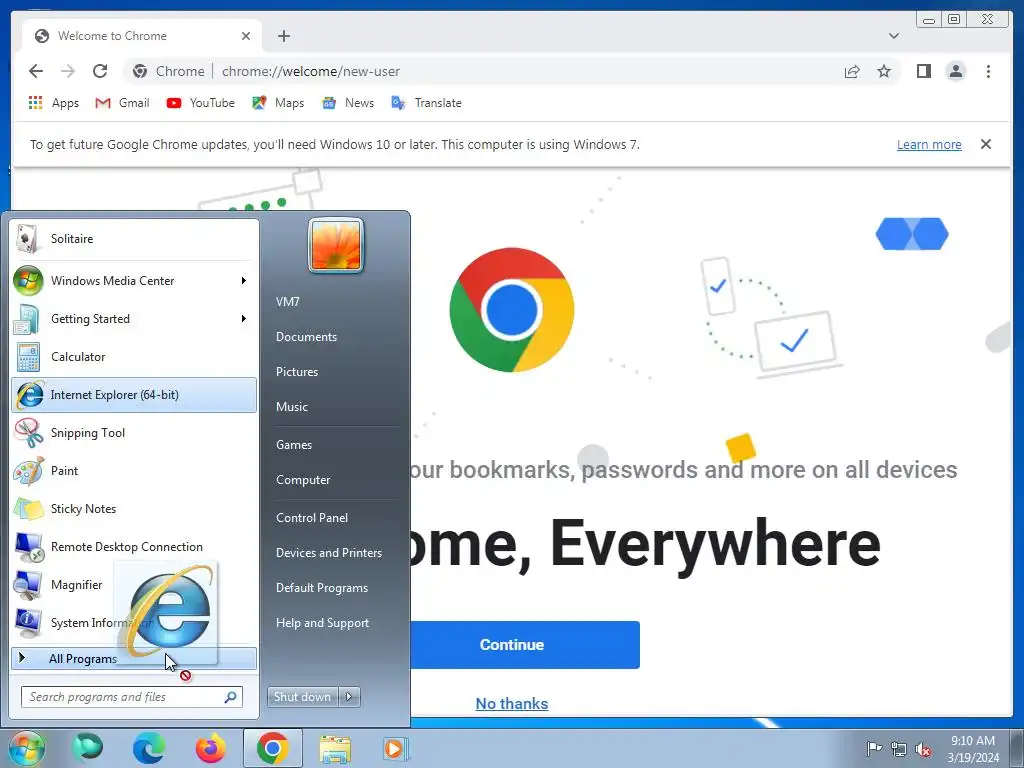
Task: Open Control Panel
Action: point(312,518)
